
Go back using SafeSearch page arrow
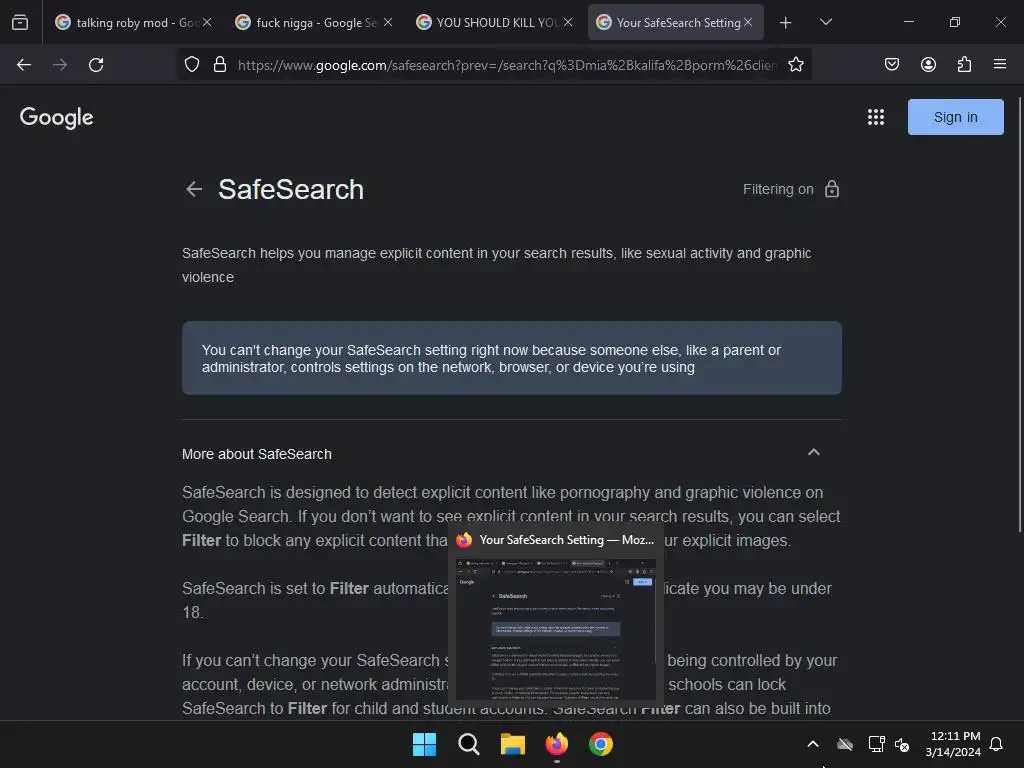194,189
